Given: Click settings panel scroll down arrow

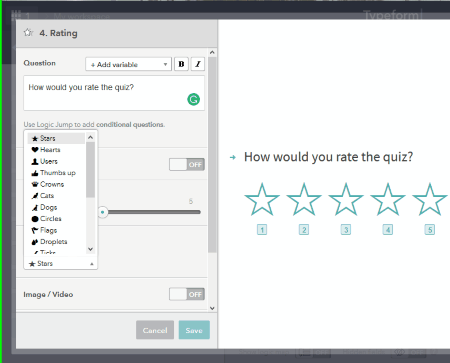Looking at the screenshot, I should (212, 308).
